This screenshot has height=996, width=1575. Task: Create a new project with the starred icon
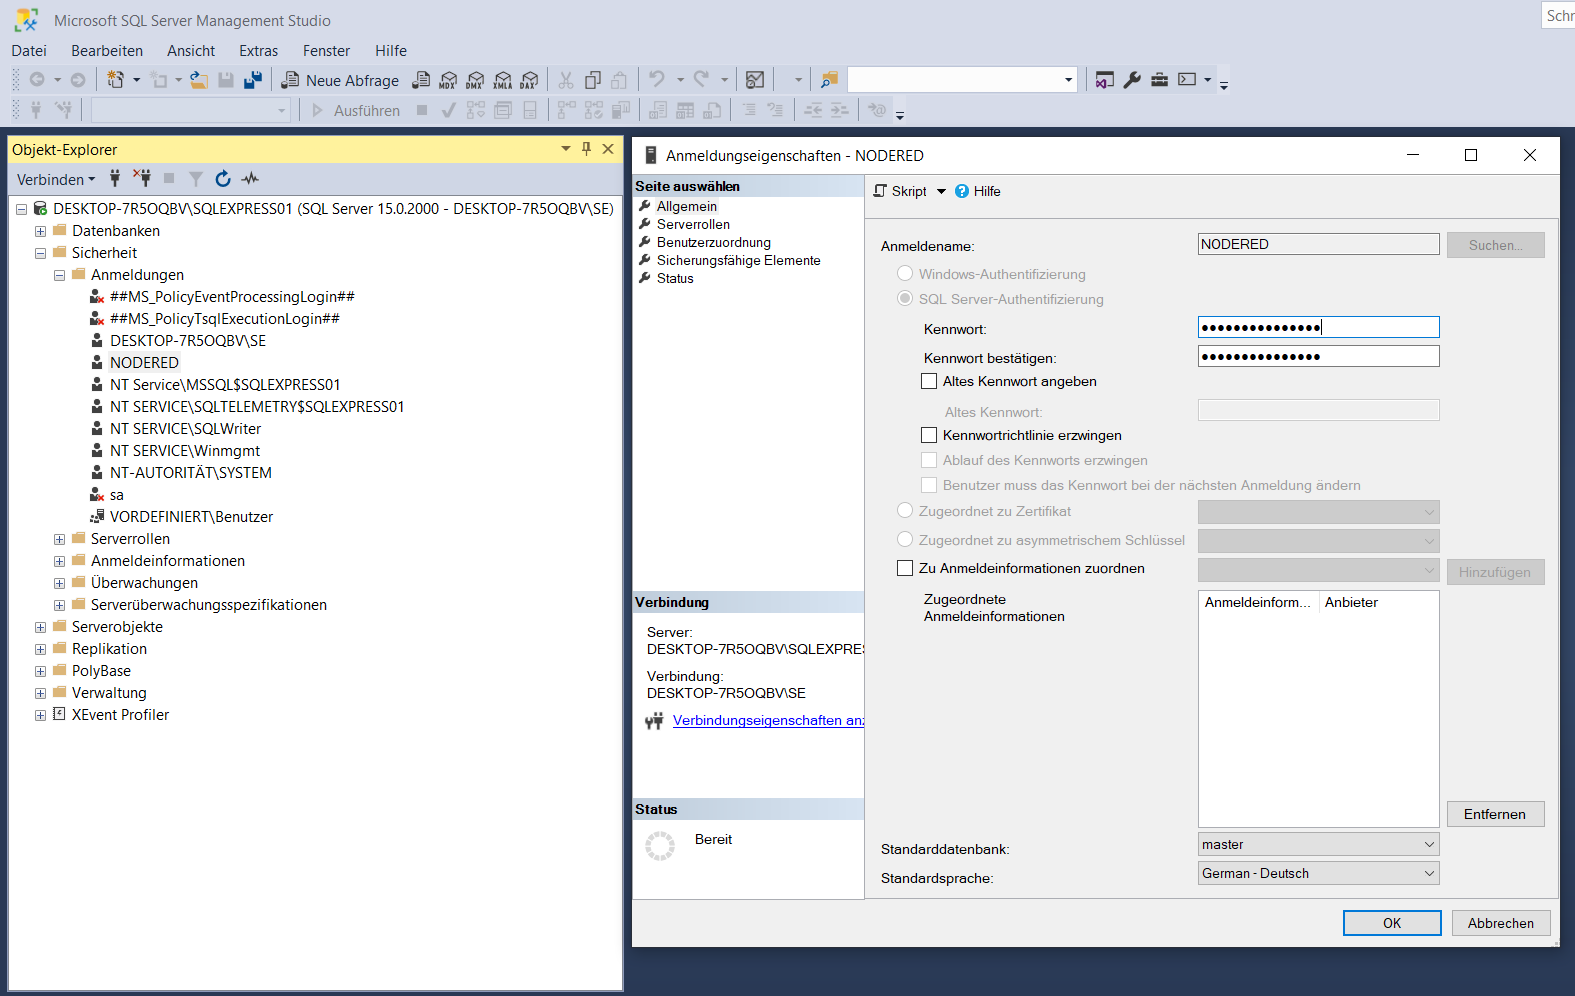[116, 80]
